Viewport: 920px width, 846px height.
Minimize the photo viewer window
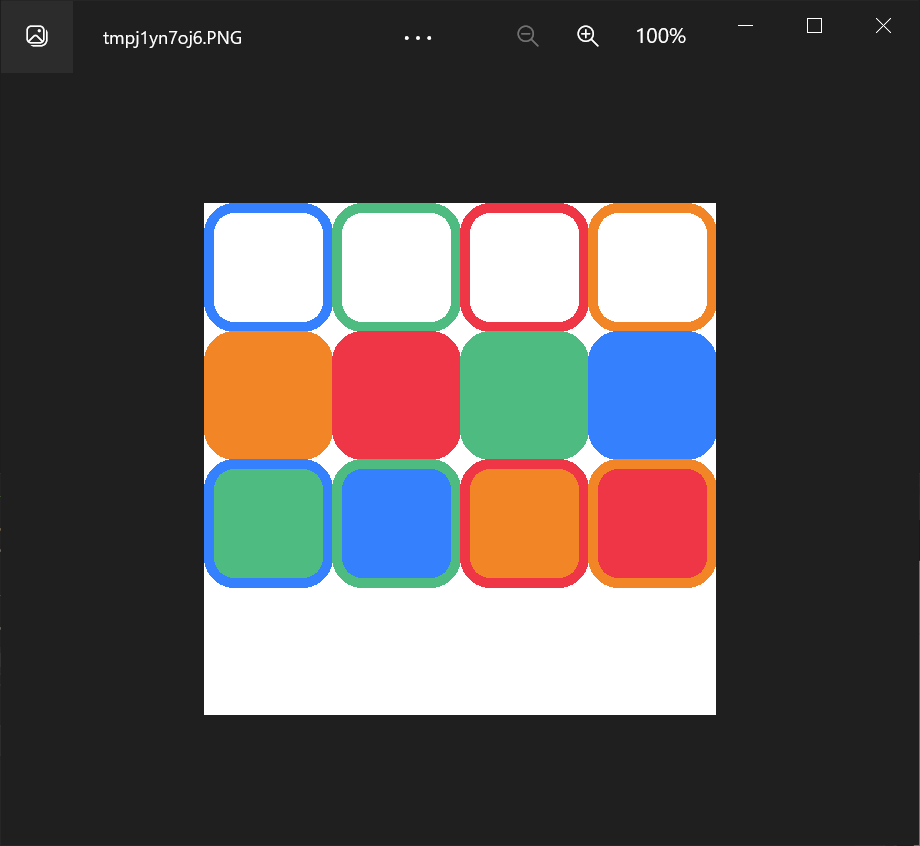coord(745,25)
